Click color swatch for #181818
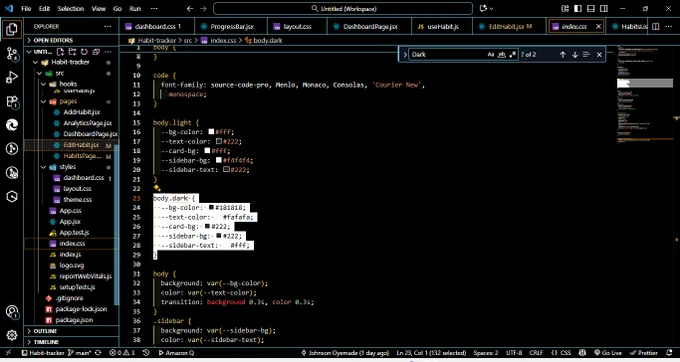Screen dimensions: 680x362 point(211,208)
